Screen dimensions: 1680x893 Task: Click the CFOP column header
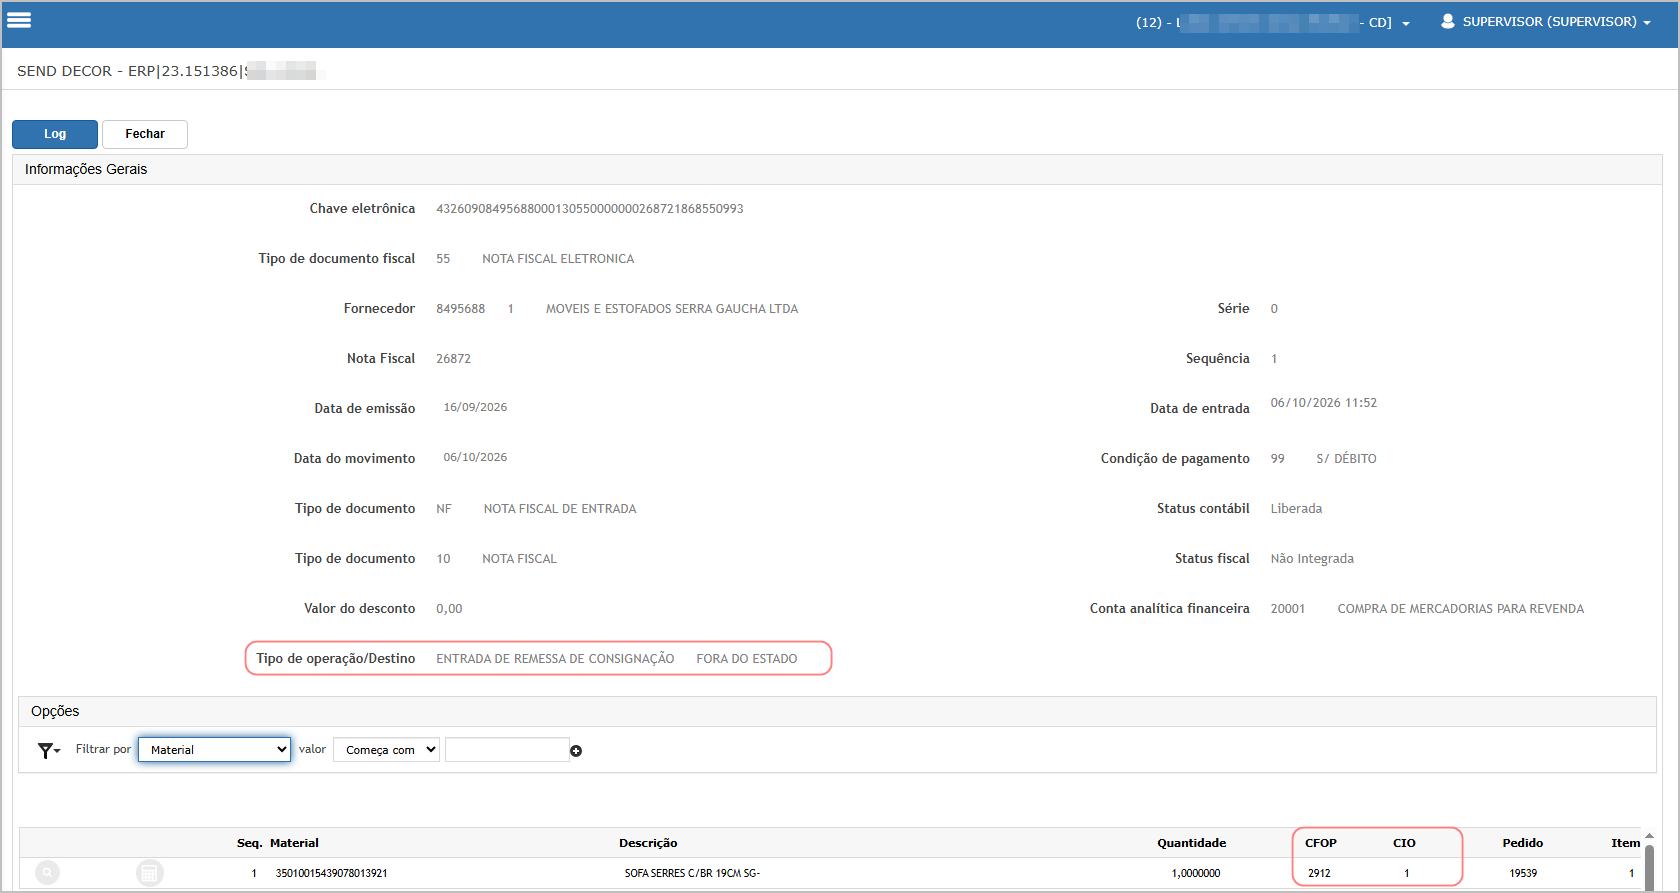click(1321, 843)
